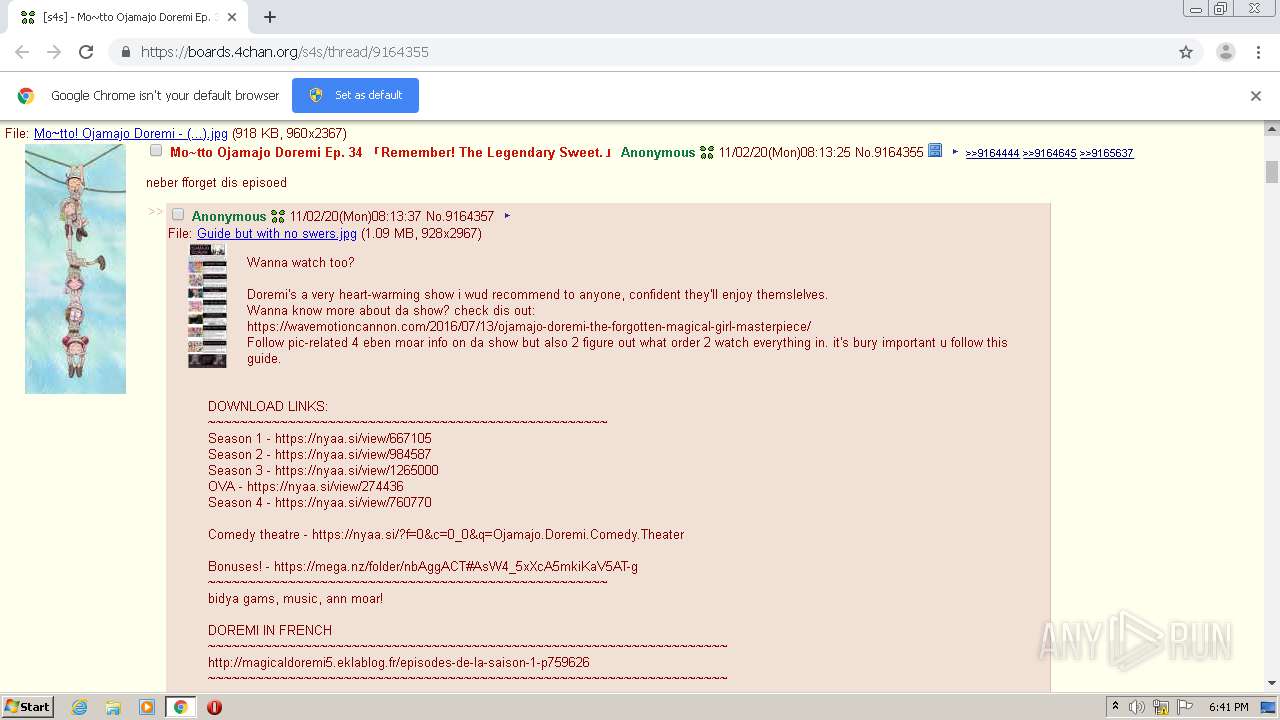The width and height of the screenshot is (1280, 720).
Task: Open a new browser tab
Action: 269,17
